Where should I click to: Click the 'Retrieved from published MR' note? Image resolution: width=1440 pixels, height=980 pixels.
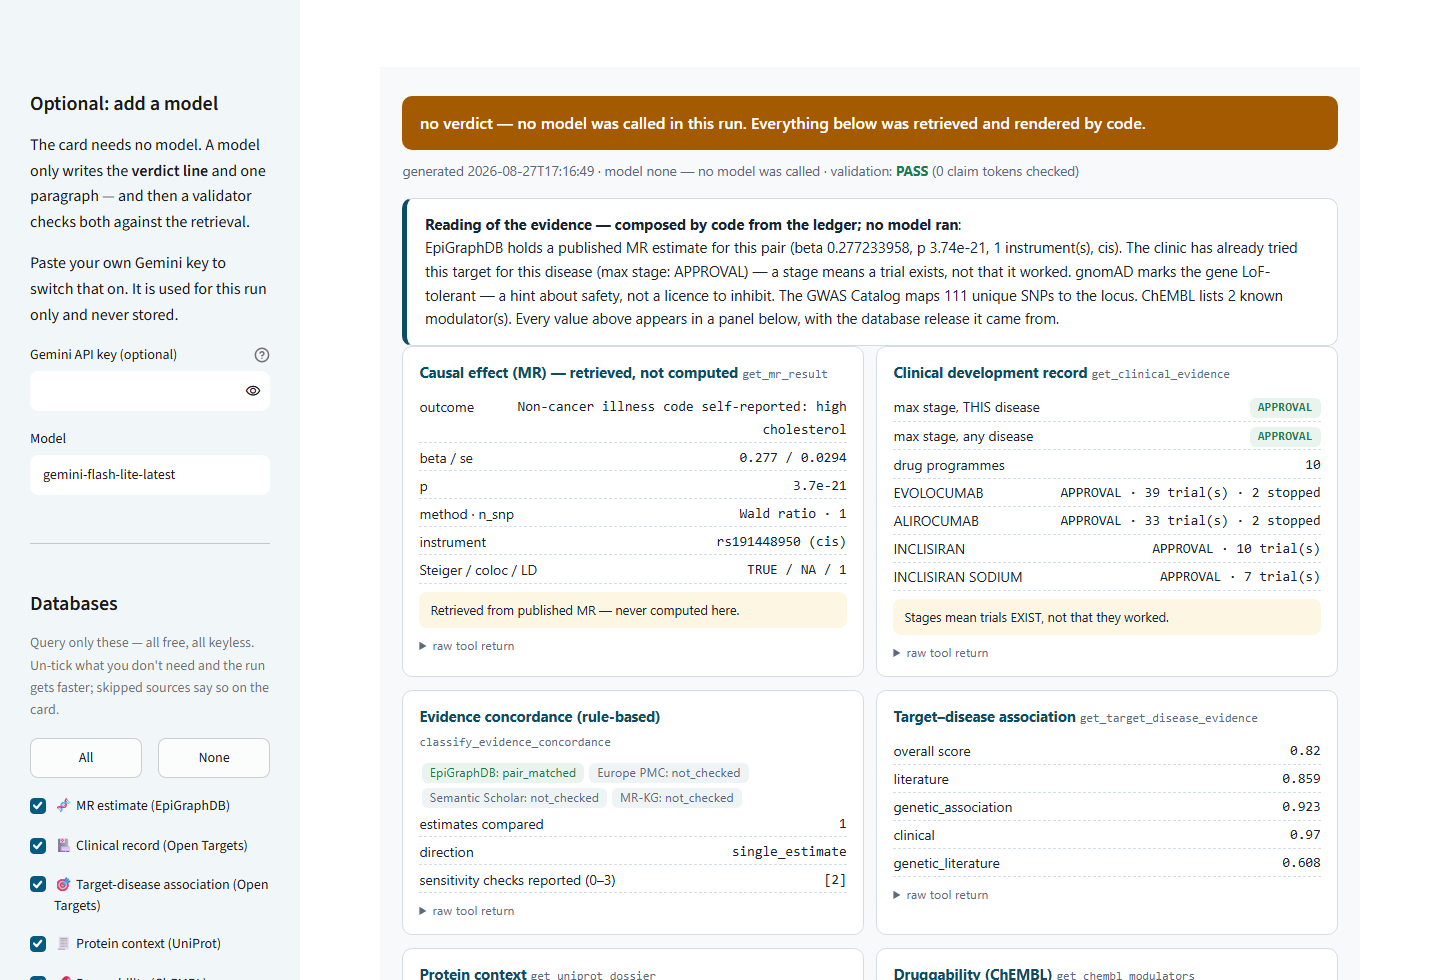tap(633, 610)
